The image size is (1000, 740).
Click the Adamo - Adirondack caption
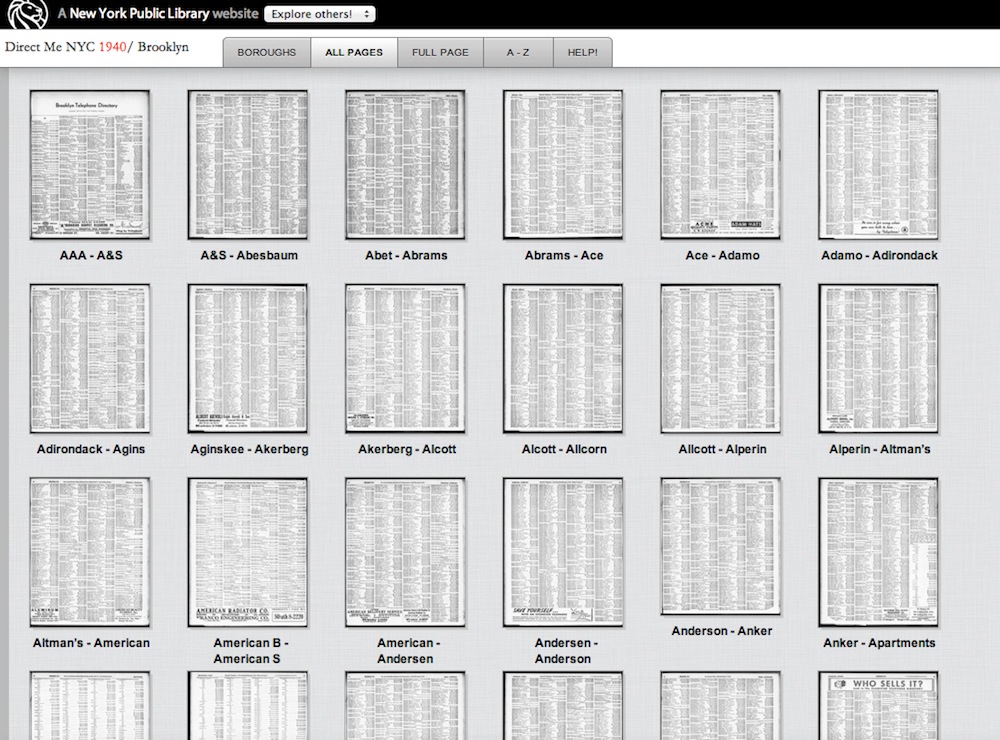pos(879,255)
